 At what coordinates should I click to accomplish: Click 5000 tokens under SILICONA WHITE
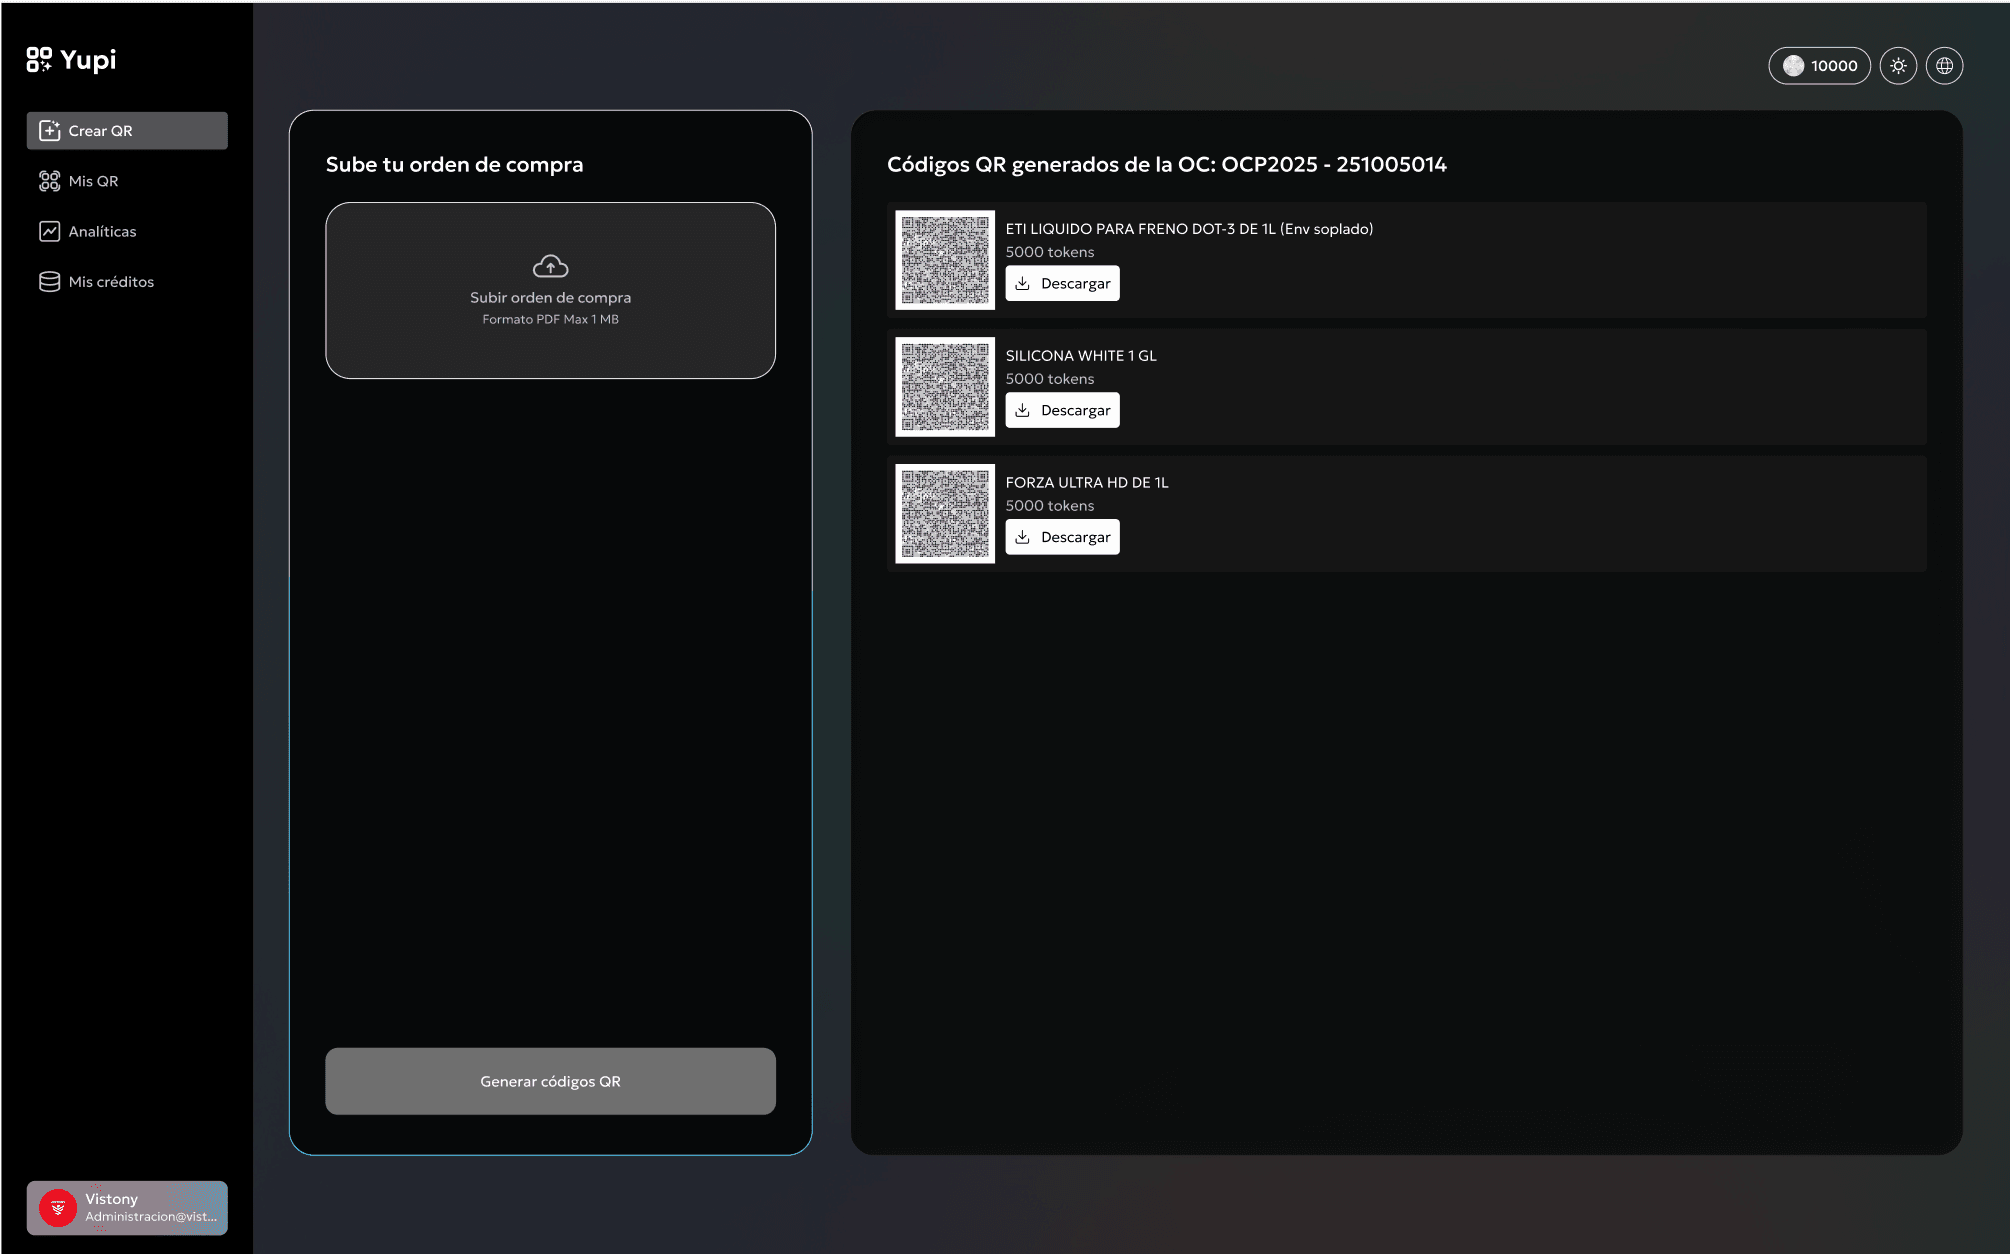[x=1050, y=379]
